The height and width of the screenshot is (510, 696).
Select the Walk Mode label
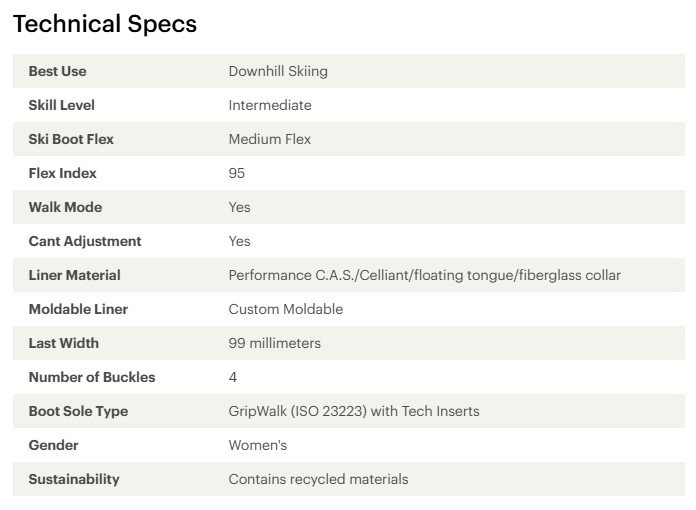click(x=65, y=207)
